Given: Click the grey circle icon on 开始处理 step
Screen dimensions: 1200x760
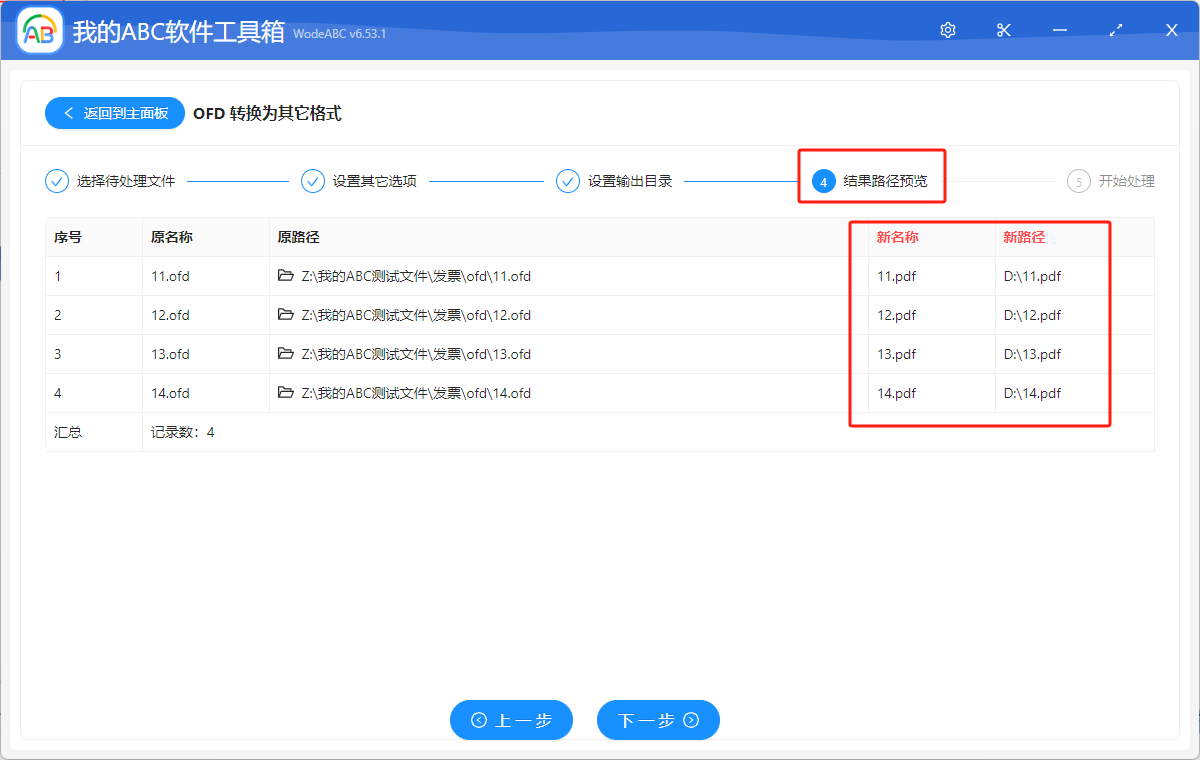Looking at the screenshot, I should (1079, 181).
